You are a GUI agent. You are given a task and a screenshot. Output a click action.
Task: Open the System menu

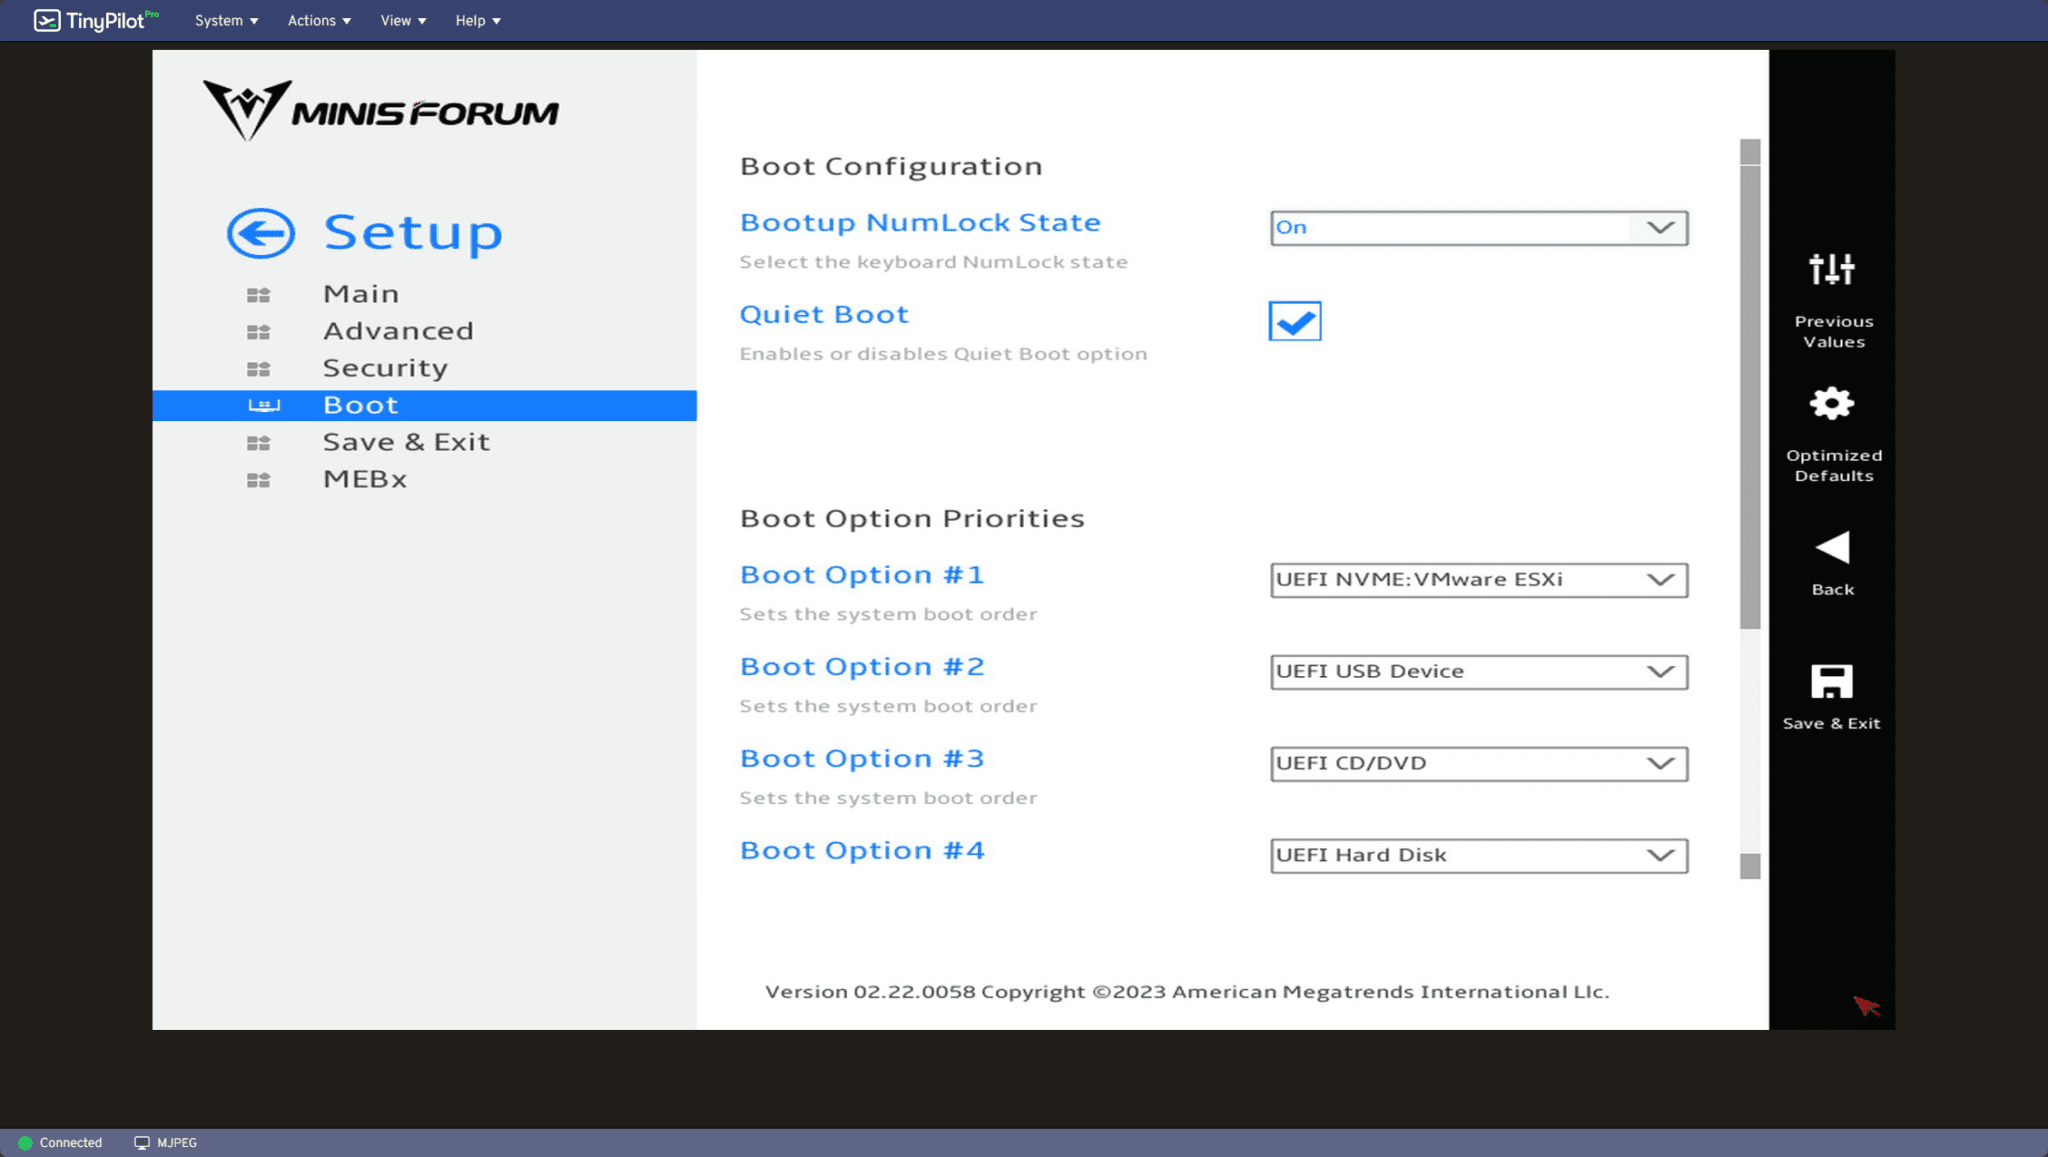(225, 20)
